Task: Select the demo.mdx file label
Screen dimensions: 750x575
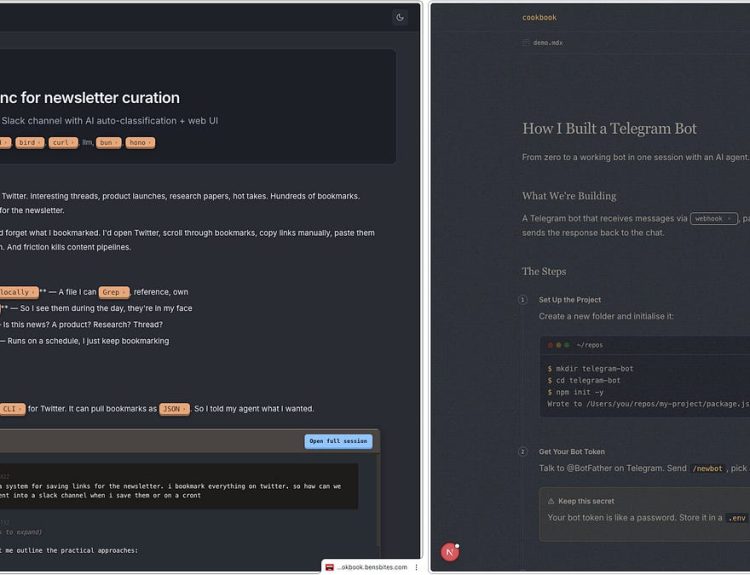Action: coord(548,42)
